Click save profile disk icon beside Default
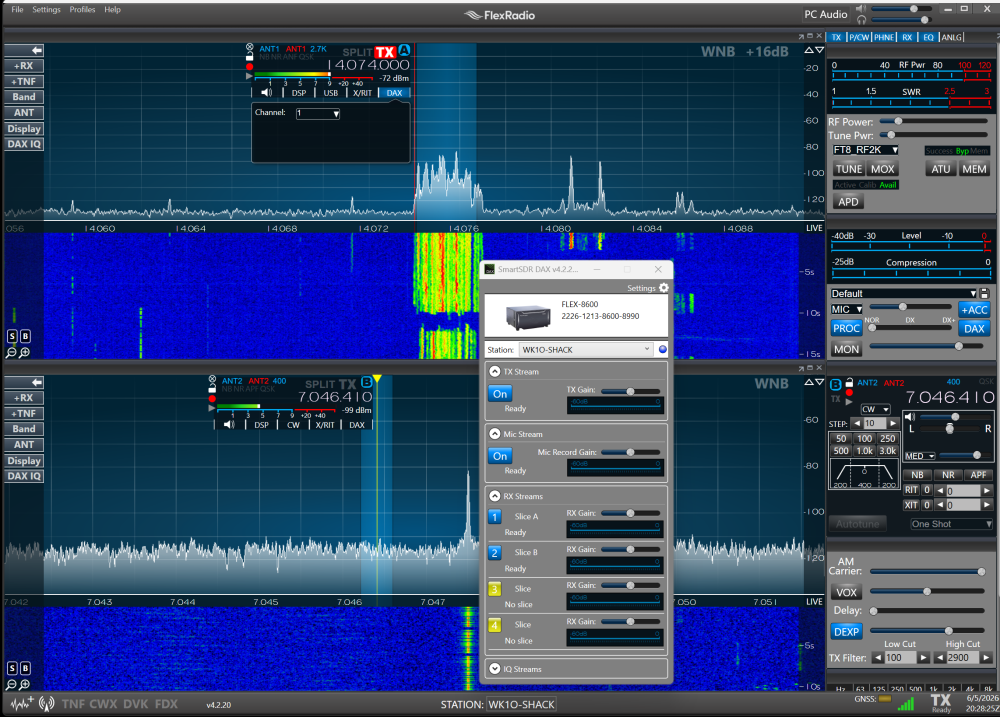Screen dimensions: 1000x717 pos(985,293)
